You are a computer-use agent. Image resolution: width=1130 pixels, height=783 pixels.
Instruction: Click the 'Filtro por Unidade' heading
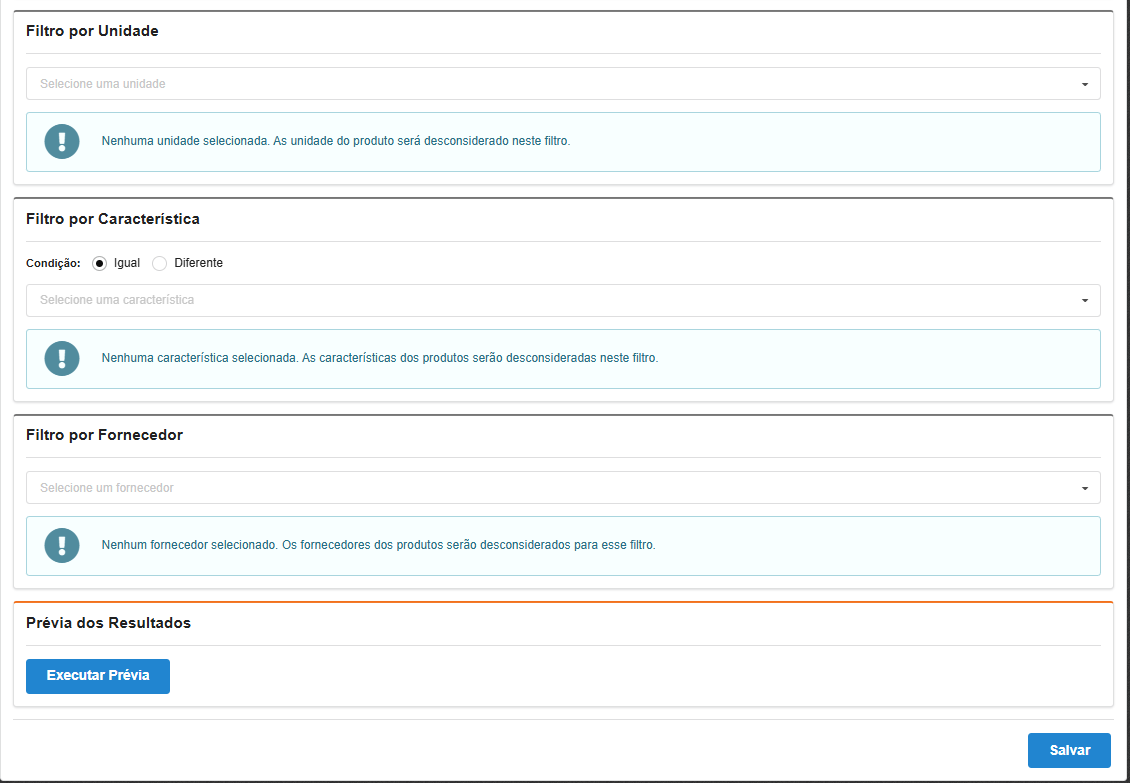(x=92, y=31)
